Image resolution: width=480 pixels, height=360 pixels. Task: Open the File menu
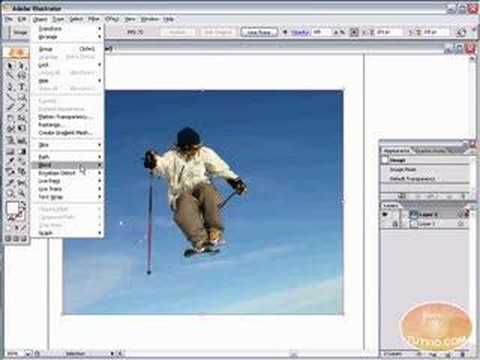8,19
